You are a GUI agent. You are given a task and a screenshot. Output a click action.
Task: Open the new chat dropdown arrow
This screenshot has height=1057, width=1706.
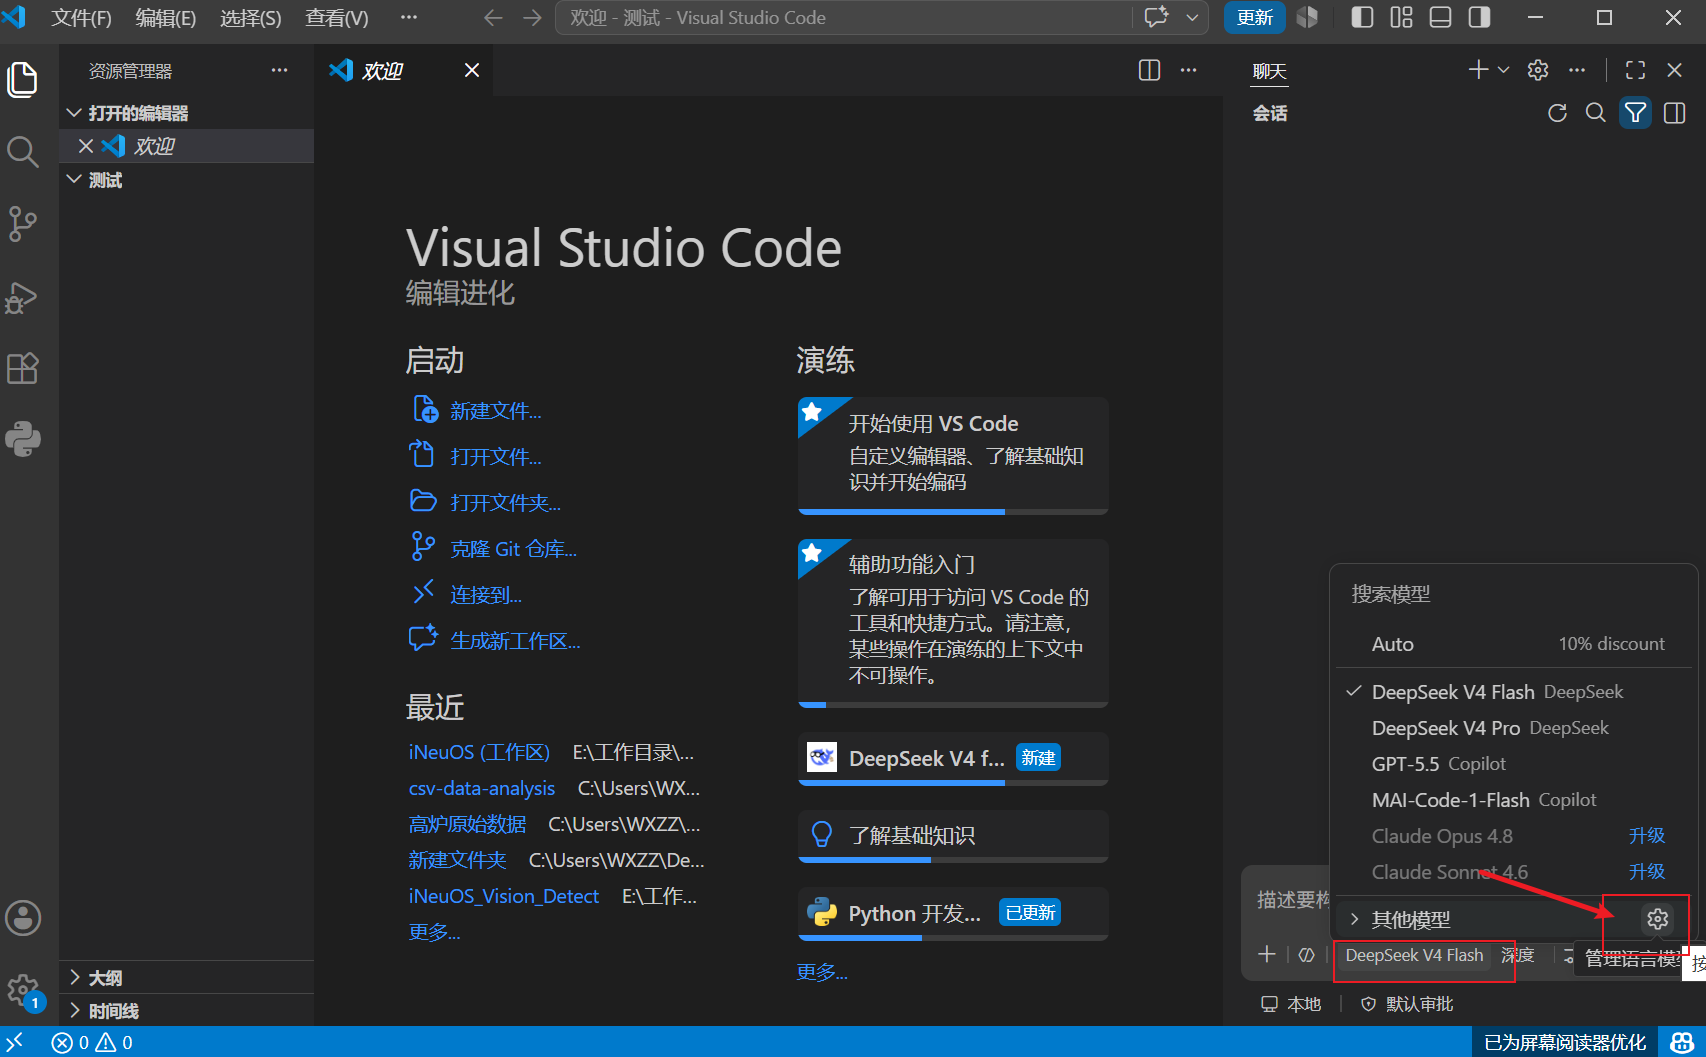[1503, 70]
